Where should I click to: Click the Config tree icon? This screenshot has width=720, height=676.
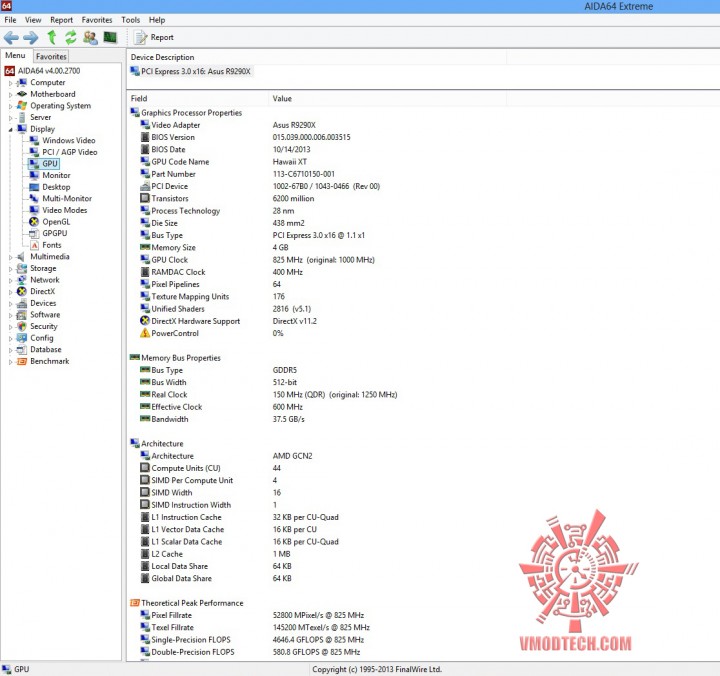coord(22,338)
